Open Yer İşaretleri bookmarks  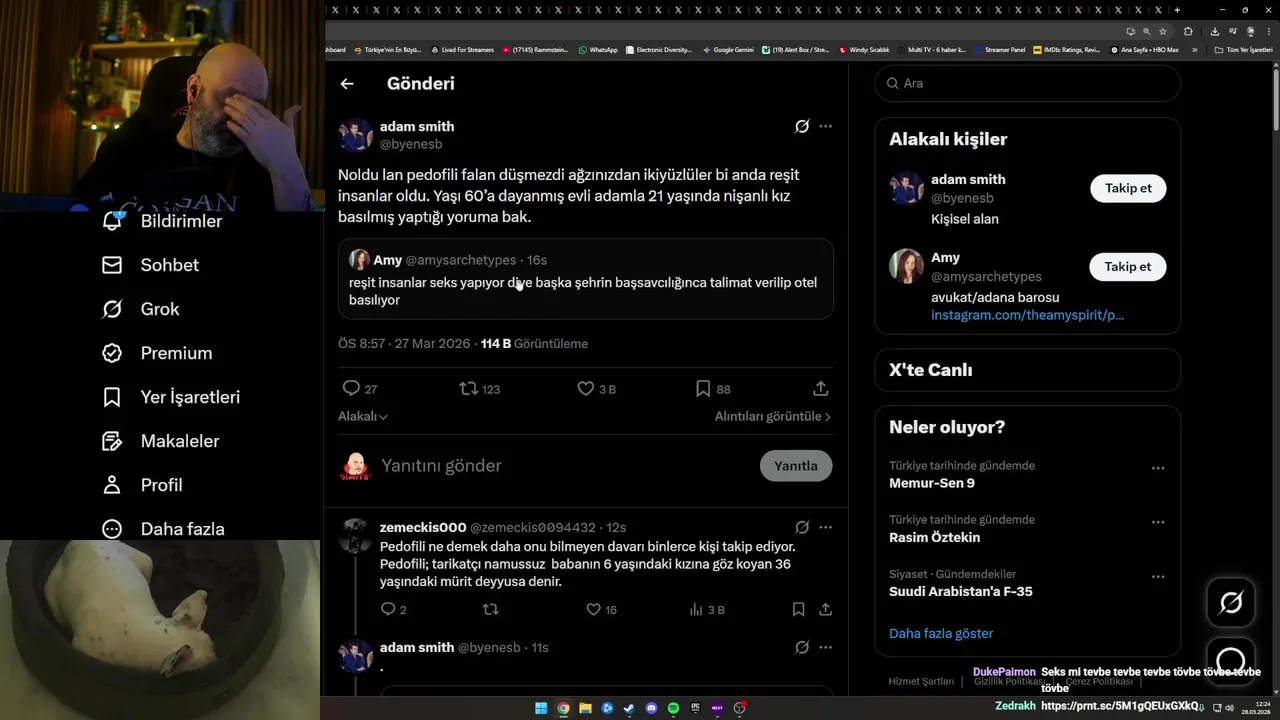coord(171,397)
